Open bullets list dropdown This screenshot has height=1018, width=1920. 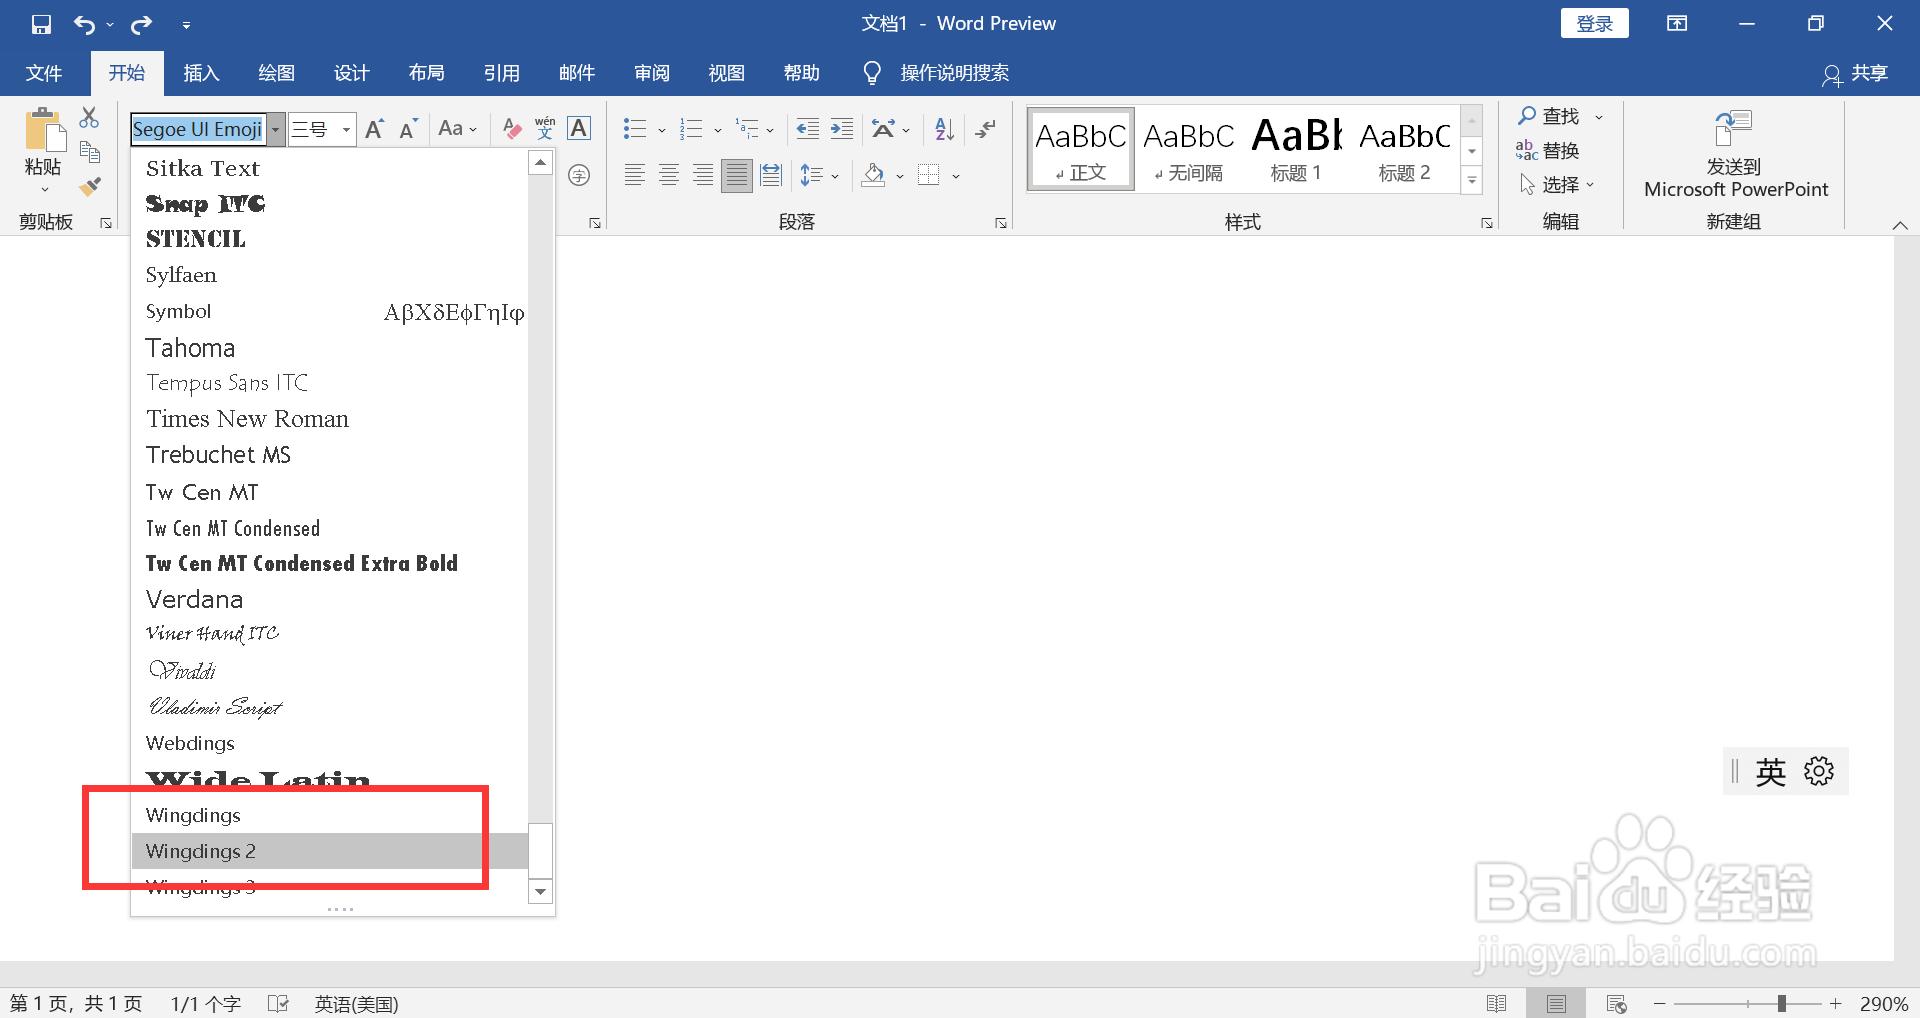pos(661,130)
